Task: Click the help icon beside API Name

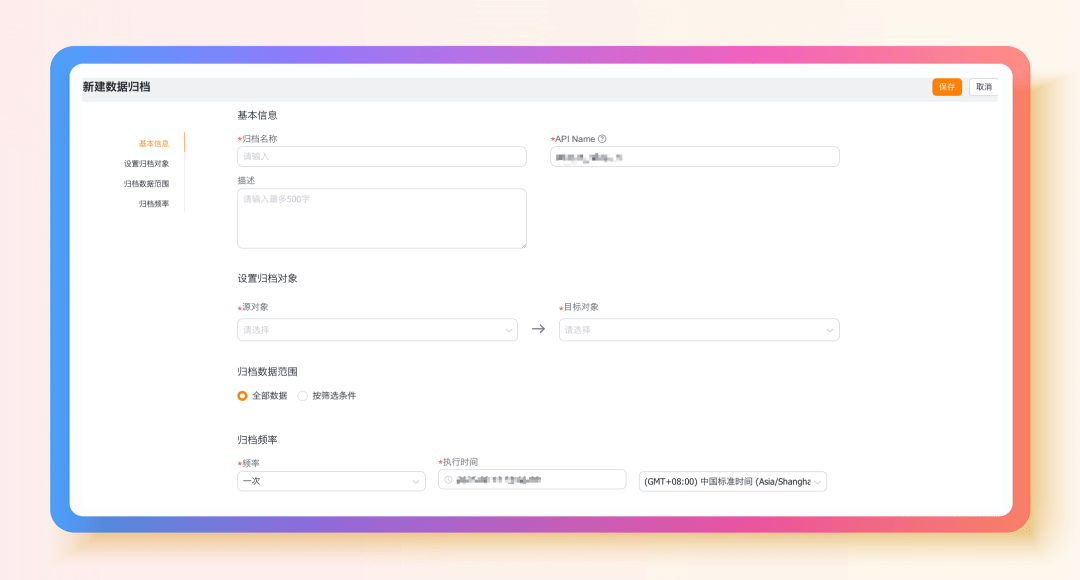Action: (602, 139)
